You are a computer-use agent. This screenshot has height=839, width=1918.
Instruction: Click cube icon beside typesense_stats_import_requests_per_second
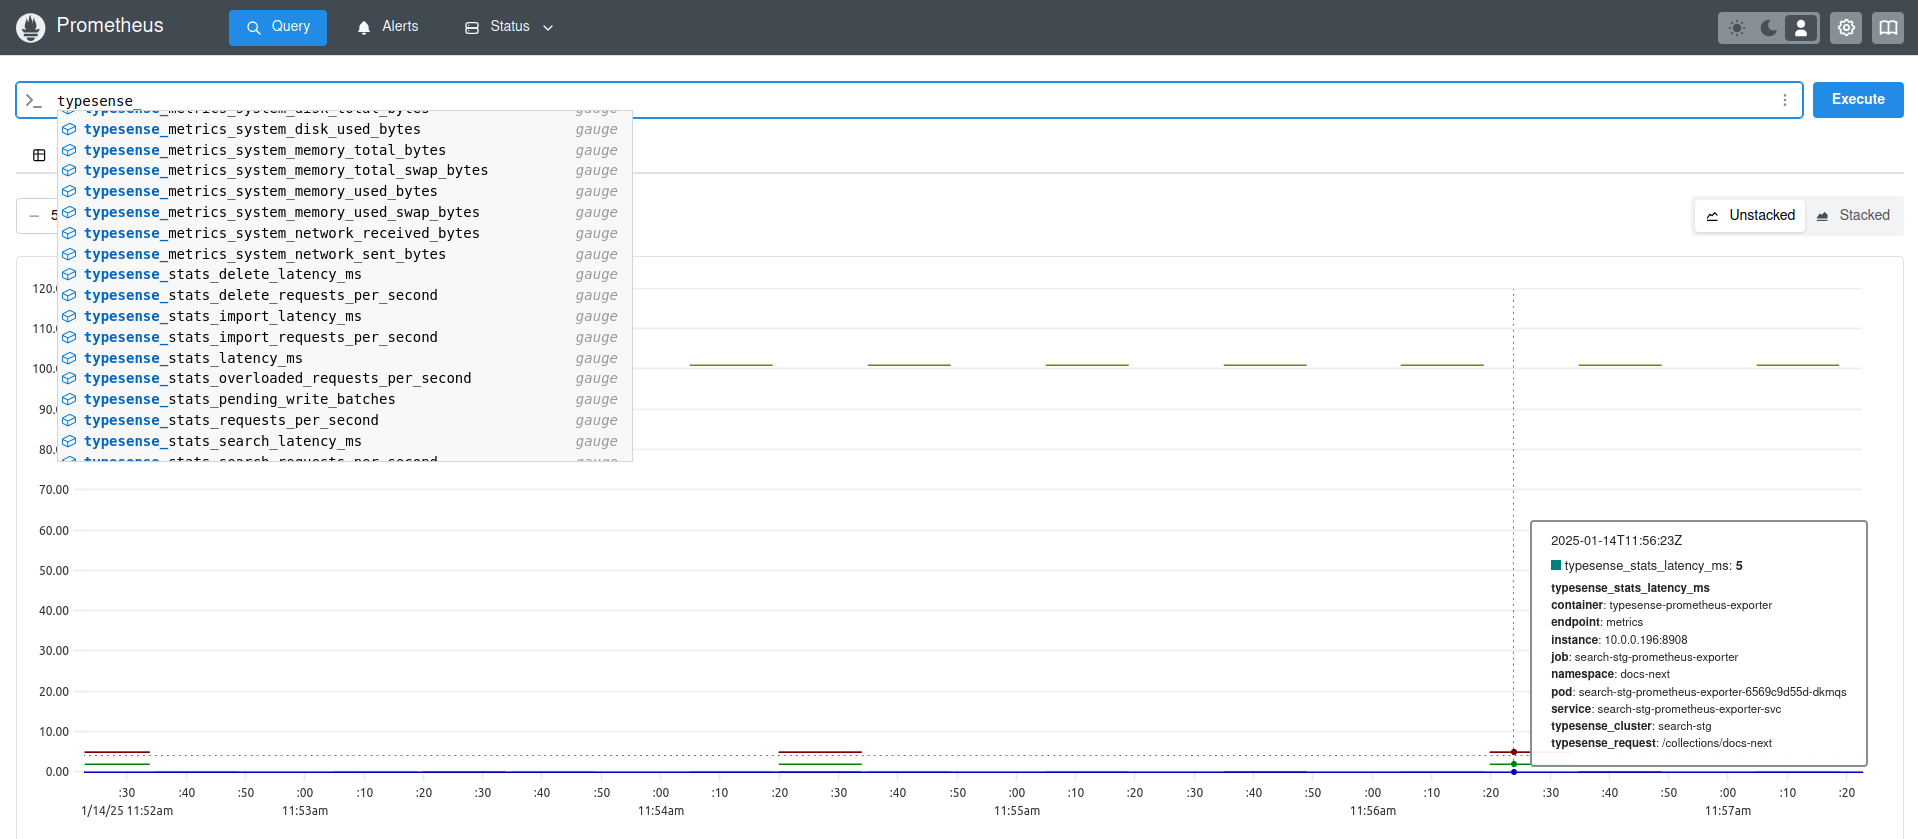(x=69, y=337)
